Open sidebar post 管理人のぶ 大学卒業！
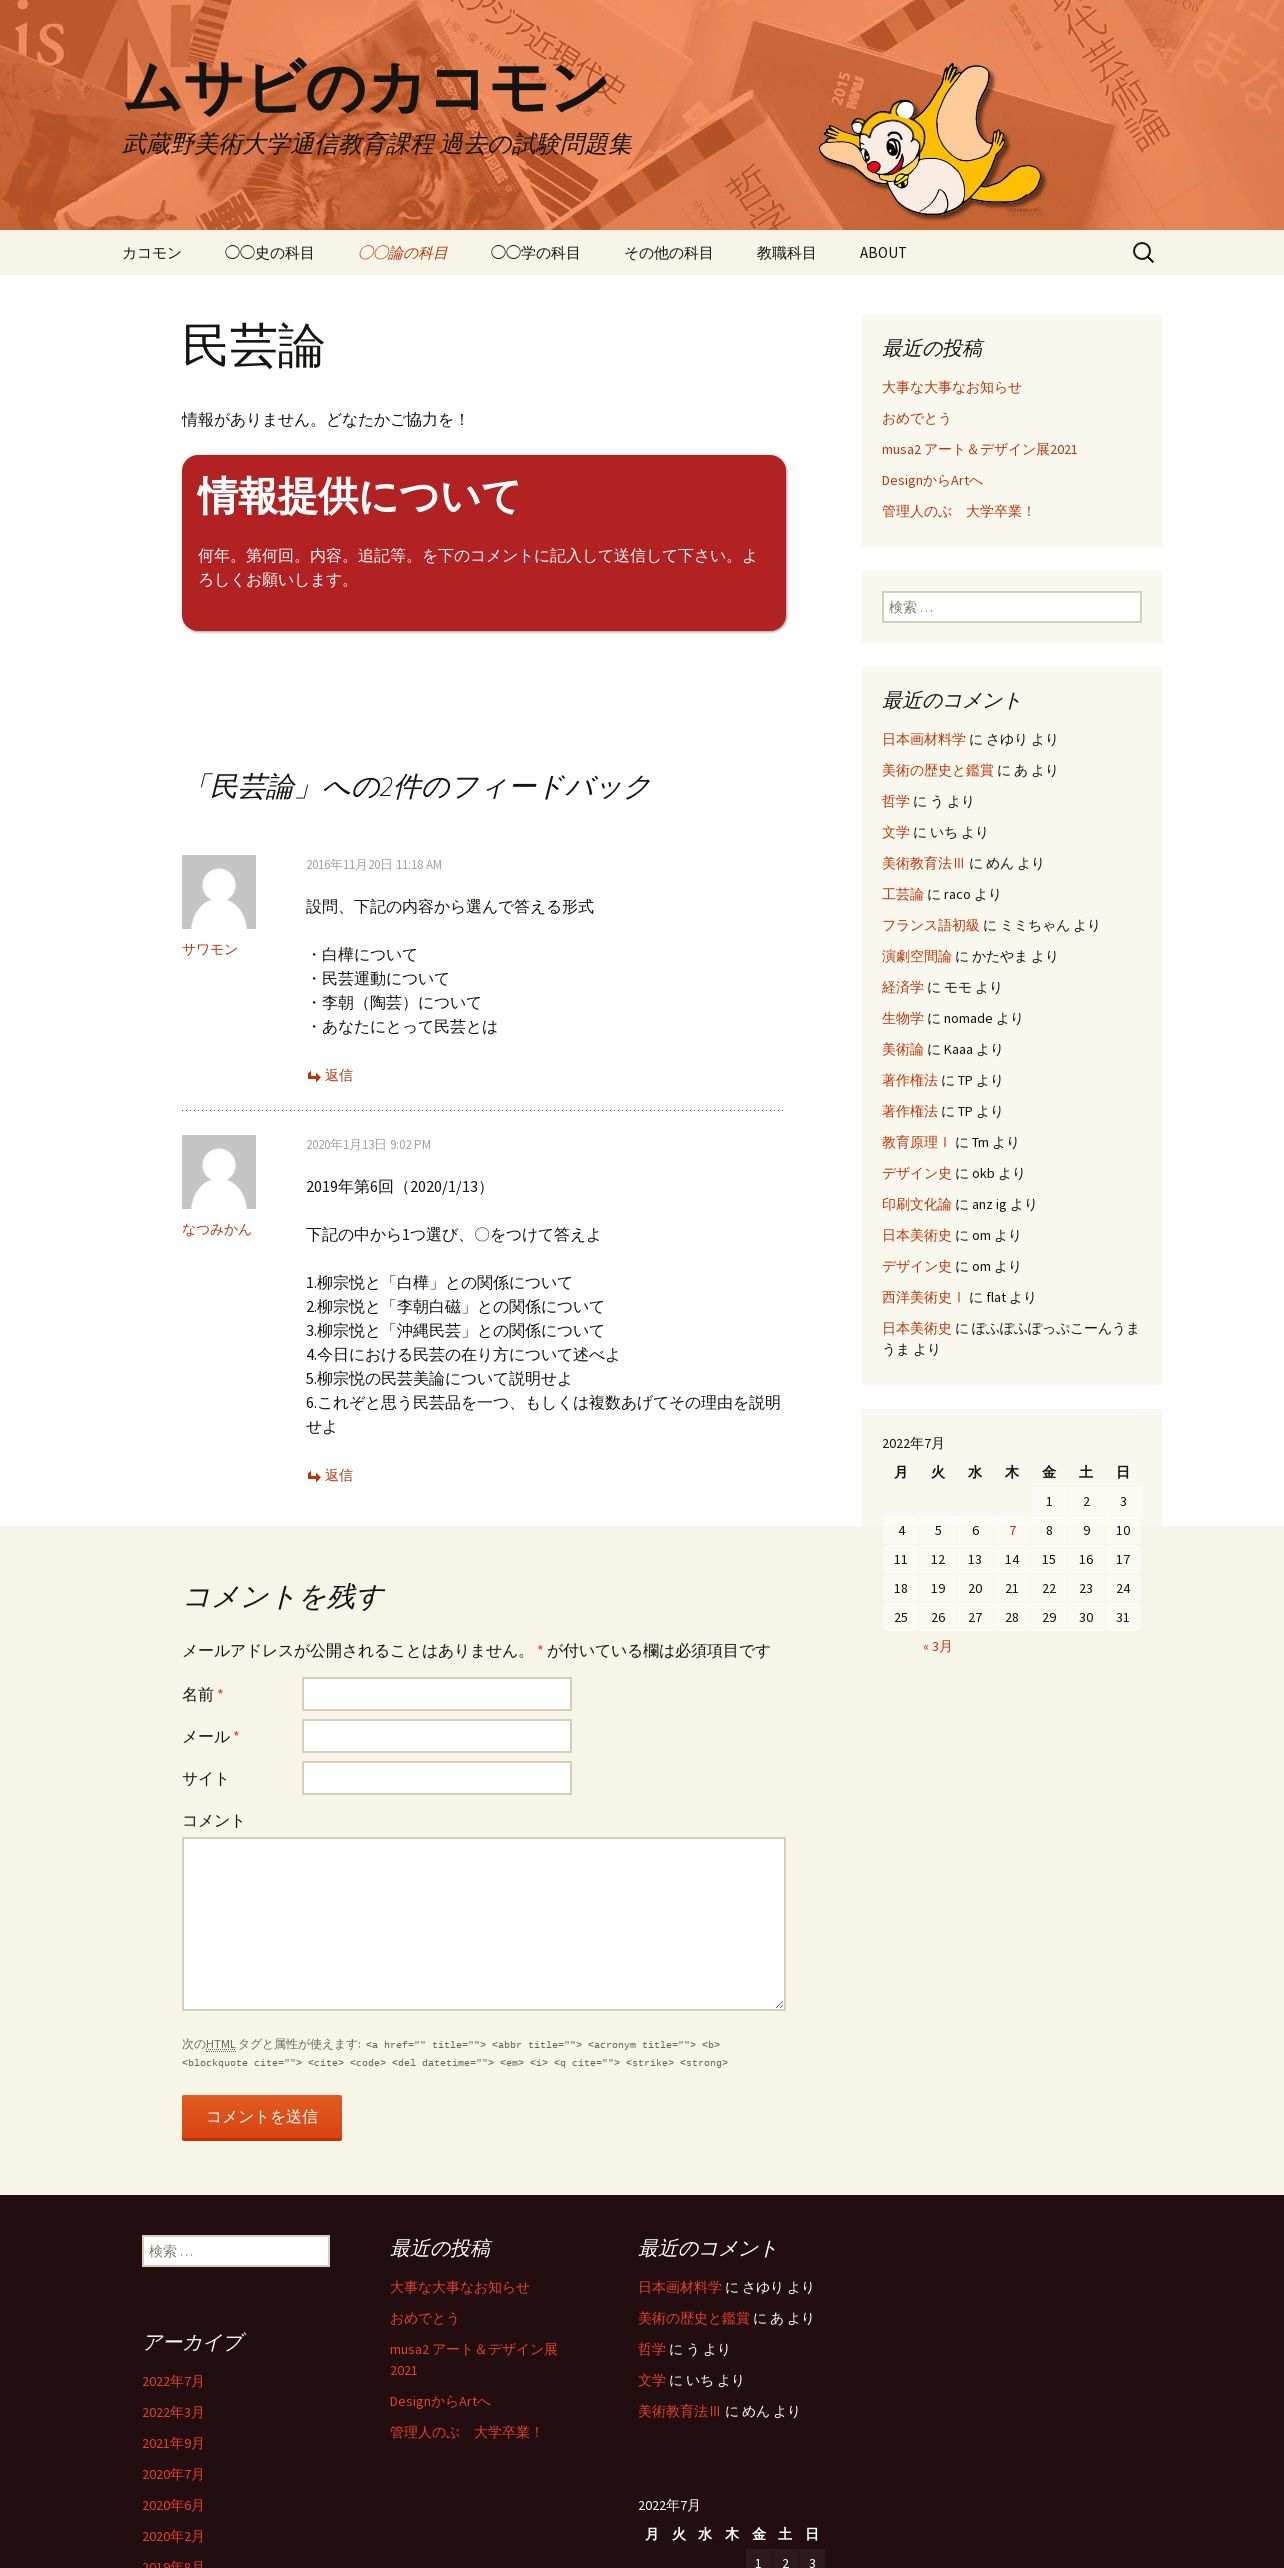 point(958,512)
